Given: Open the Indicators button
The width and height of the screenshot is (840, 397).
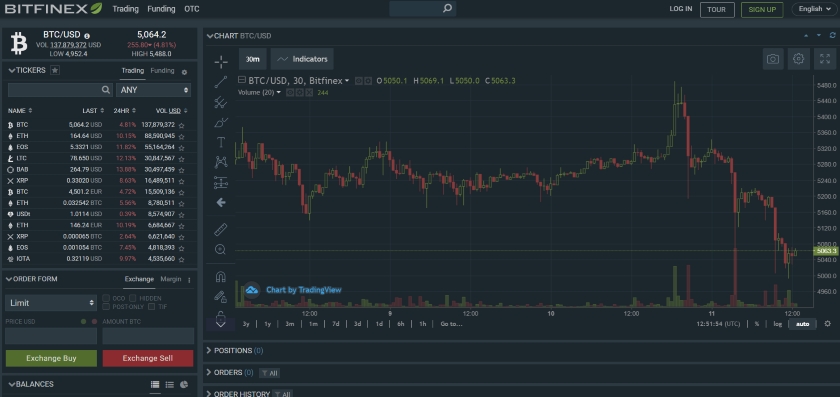Looking at the screenshot, I should click(302, 59).
